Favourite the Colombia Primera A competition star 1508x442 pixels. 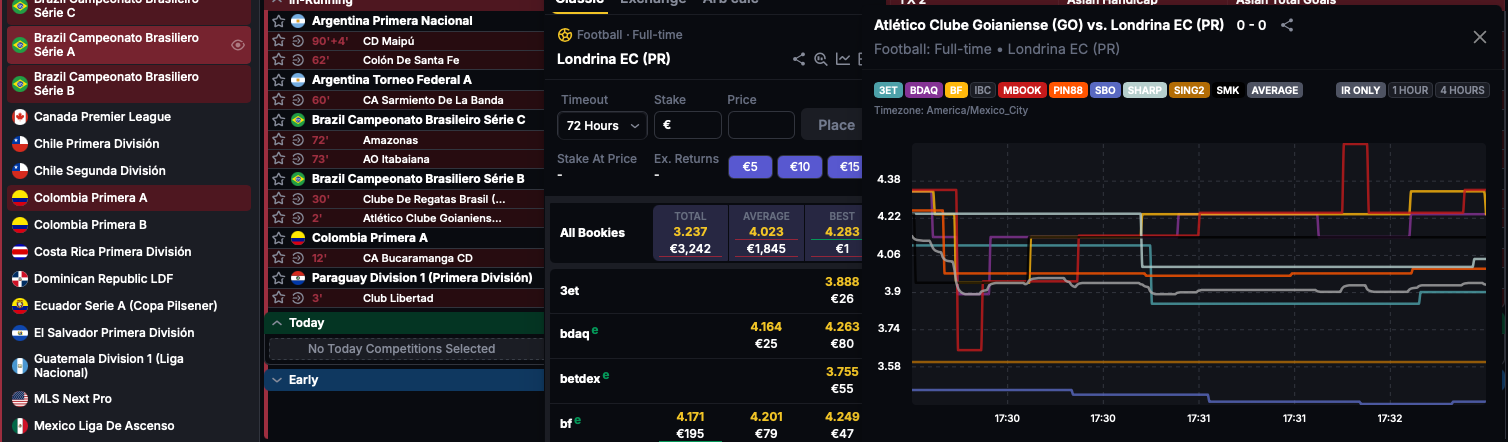pos(279,238)
